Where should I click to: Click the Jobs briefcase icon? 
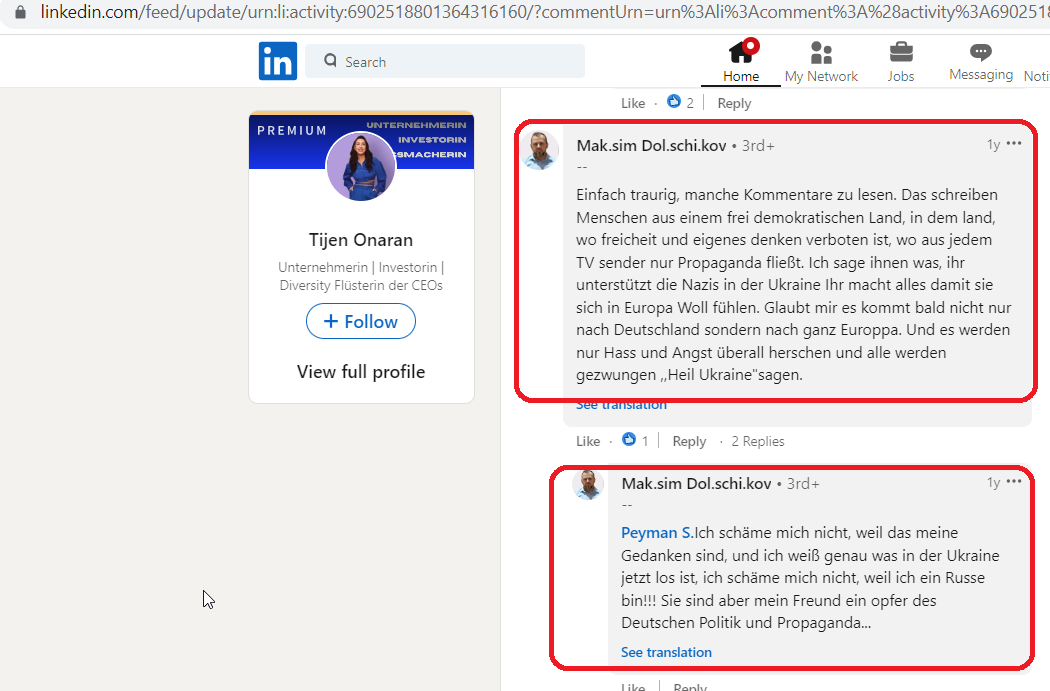point(901,52)
